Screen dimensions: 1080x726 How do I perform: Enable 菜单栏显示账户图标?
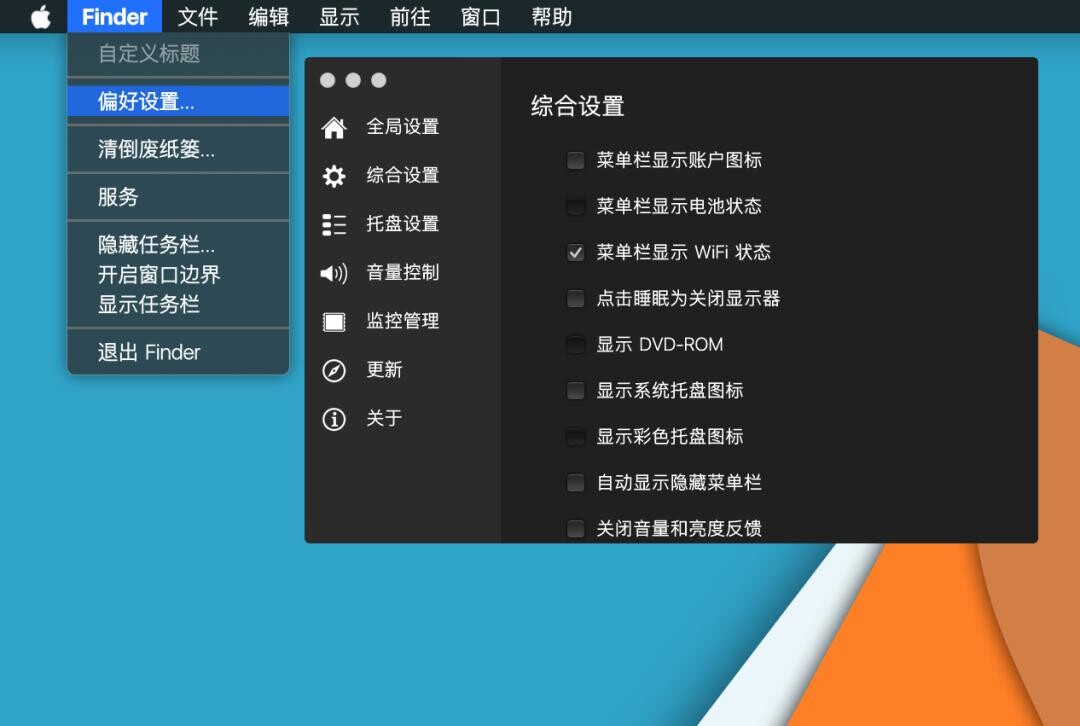[575, 160]
